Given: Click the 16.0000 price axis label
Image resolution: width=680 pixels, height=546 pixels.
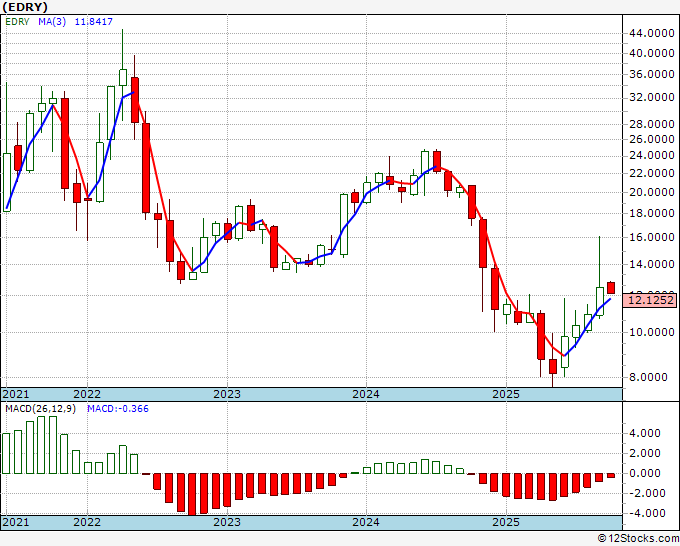Looking at the screenshot, I should [651, 237].
